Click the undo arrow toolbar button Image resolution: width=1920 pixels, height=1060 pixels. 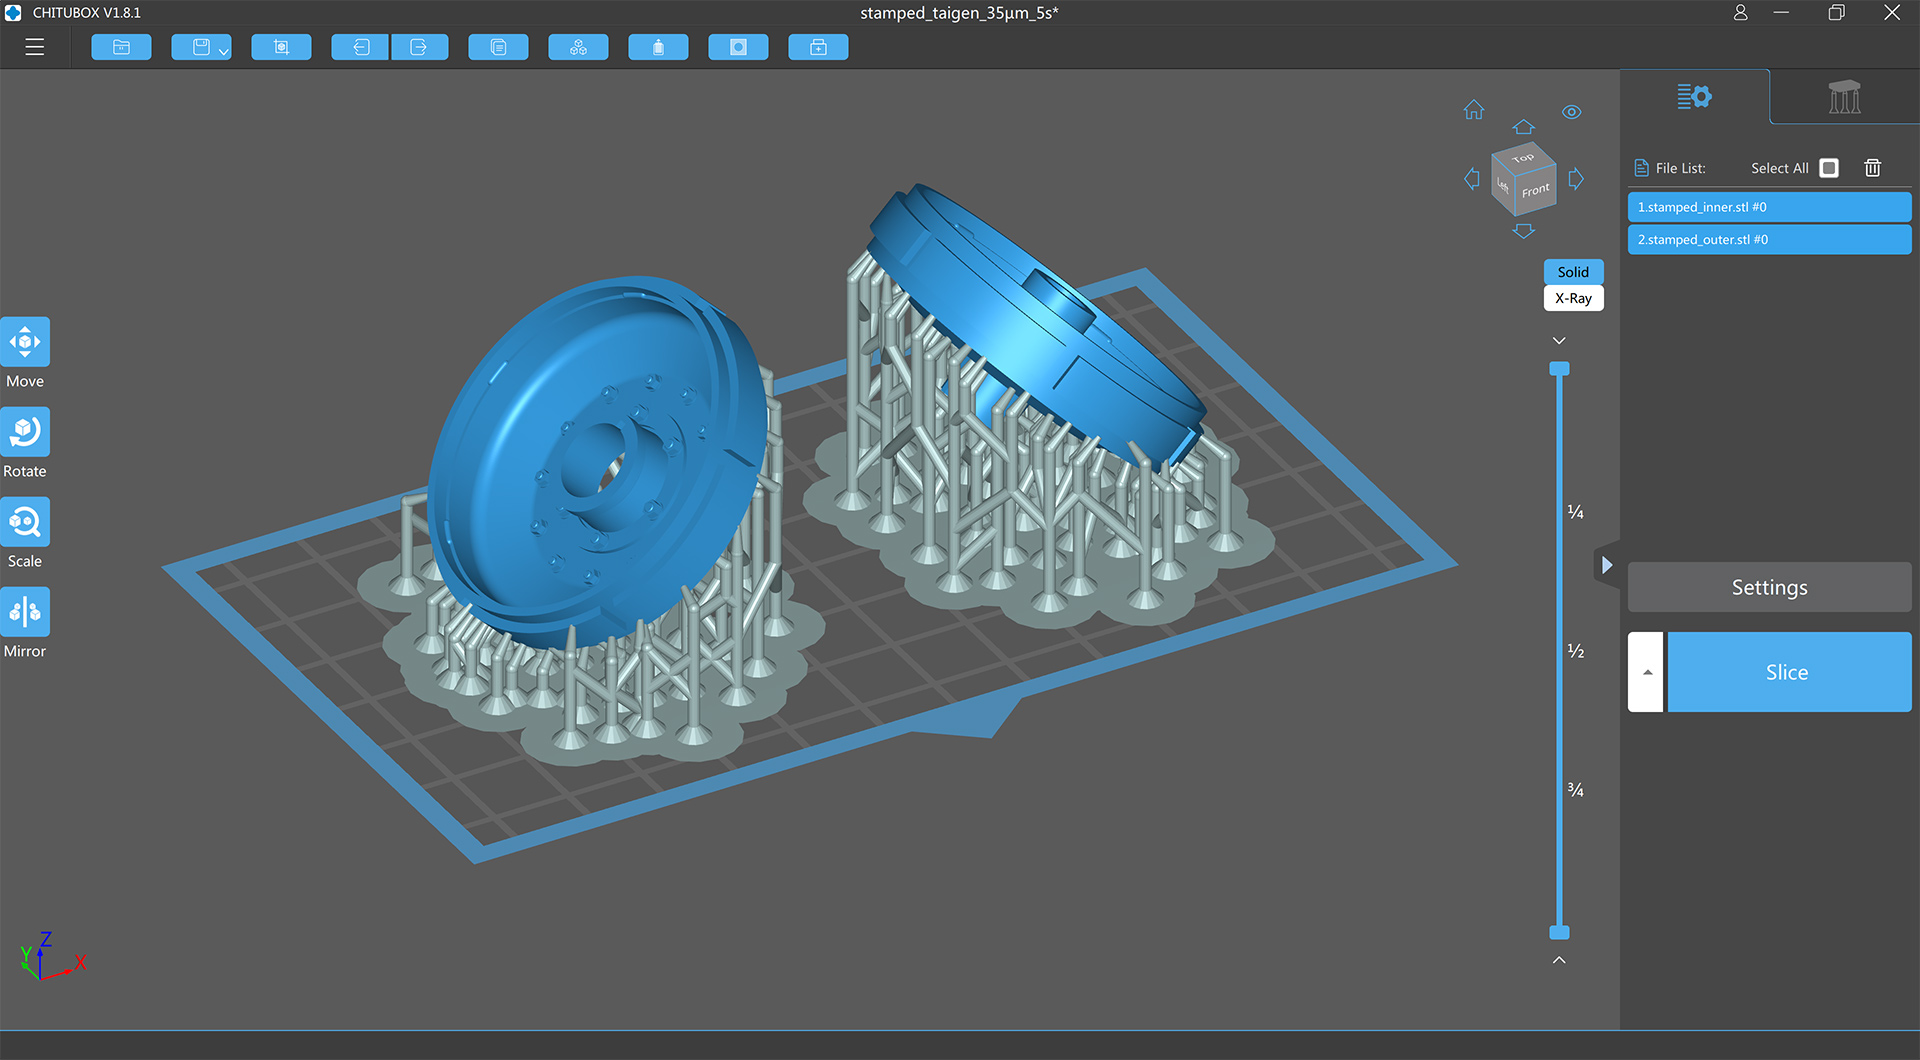[x=360, y=47]
